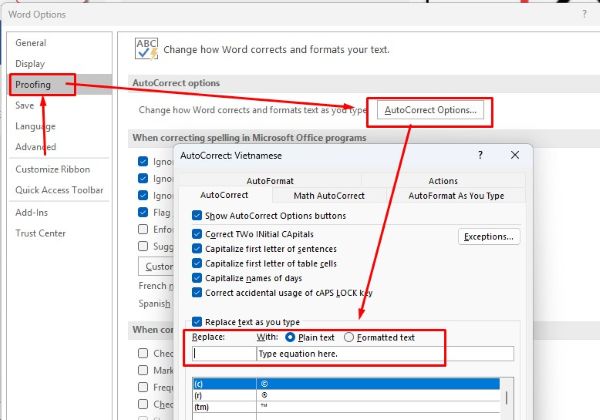Toggle Show AutoCorrect Options buttons checkbox
Screen dimensions: 600x420
click(197, 216)
